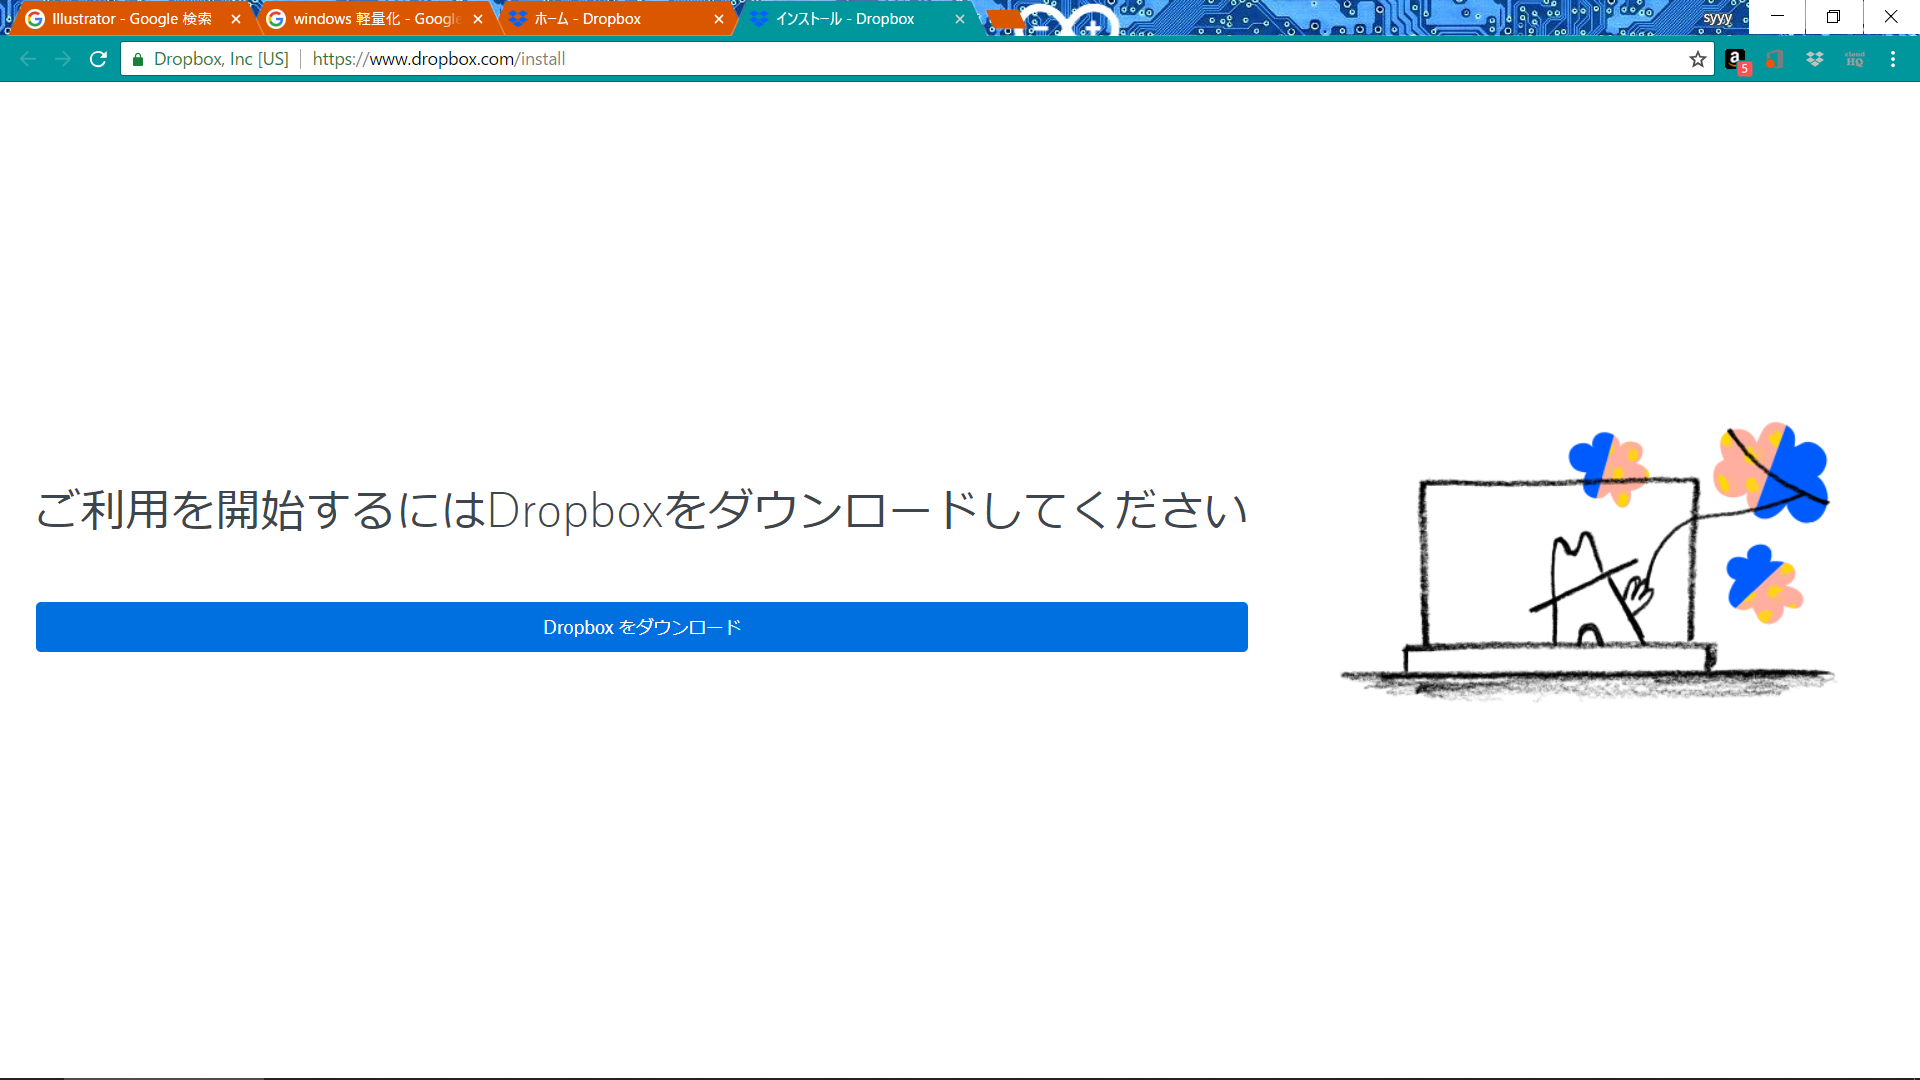Minimize the Chrome window
The width and height of the screenshot is (1920, 1080).
pyautogui.click(x=1777, y=17)
